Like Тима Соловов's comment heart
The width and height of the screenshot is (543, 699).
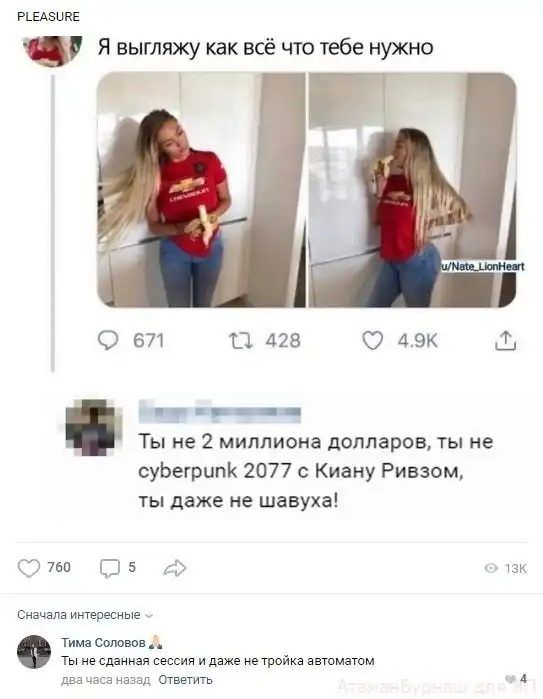[x=510, y=679]
